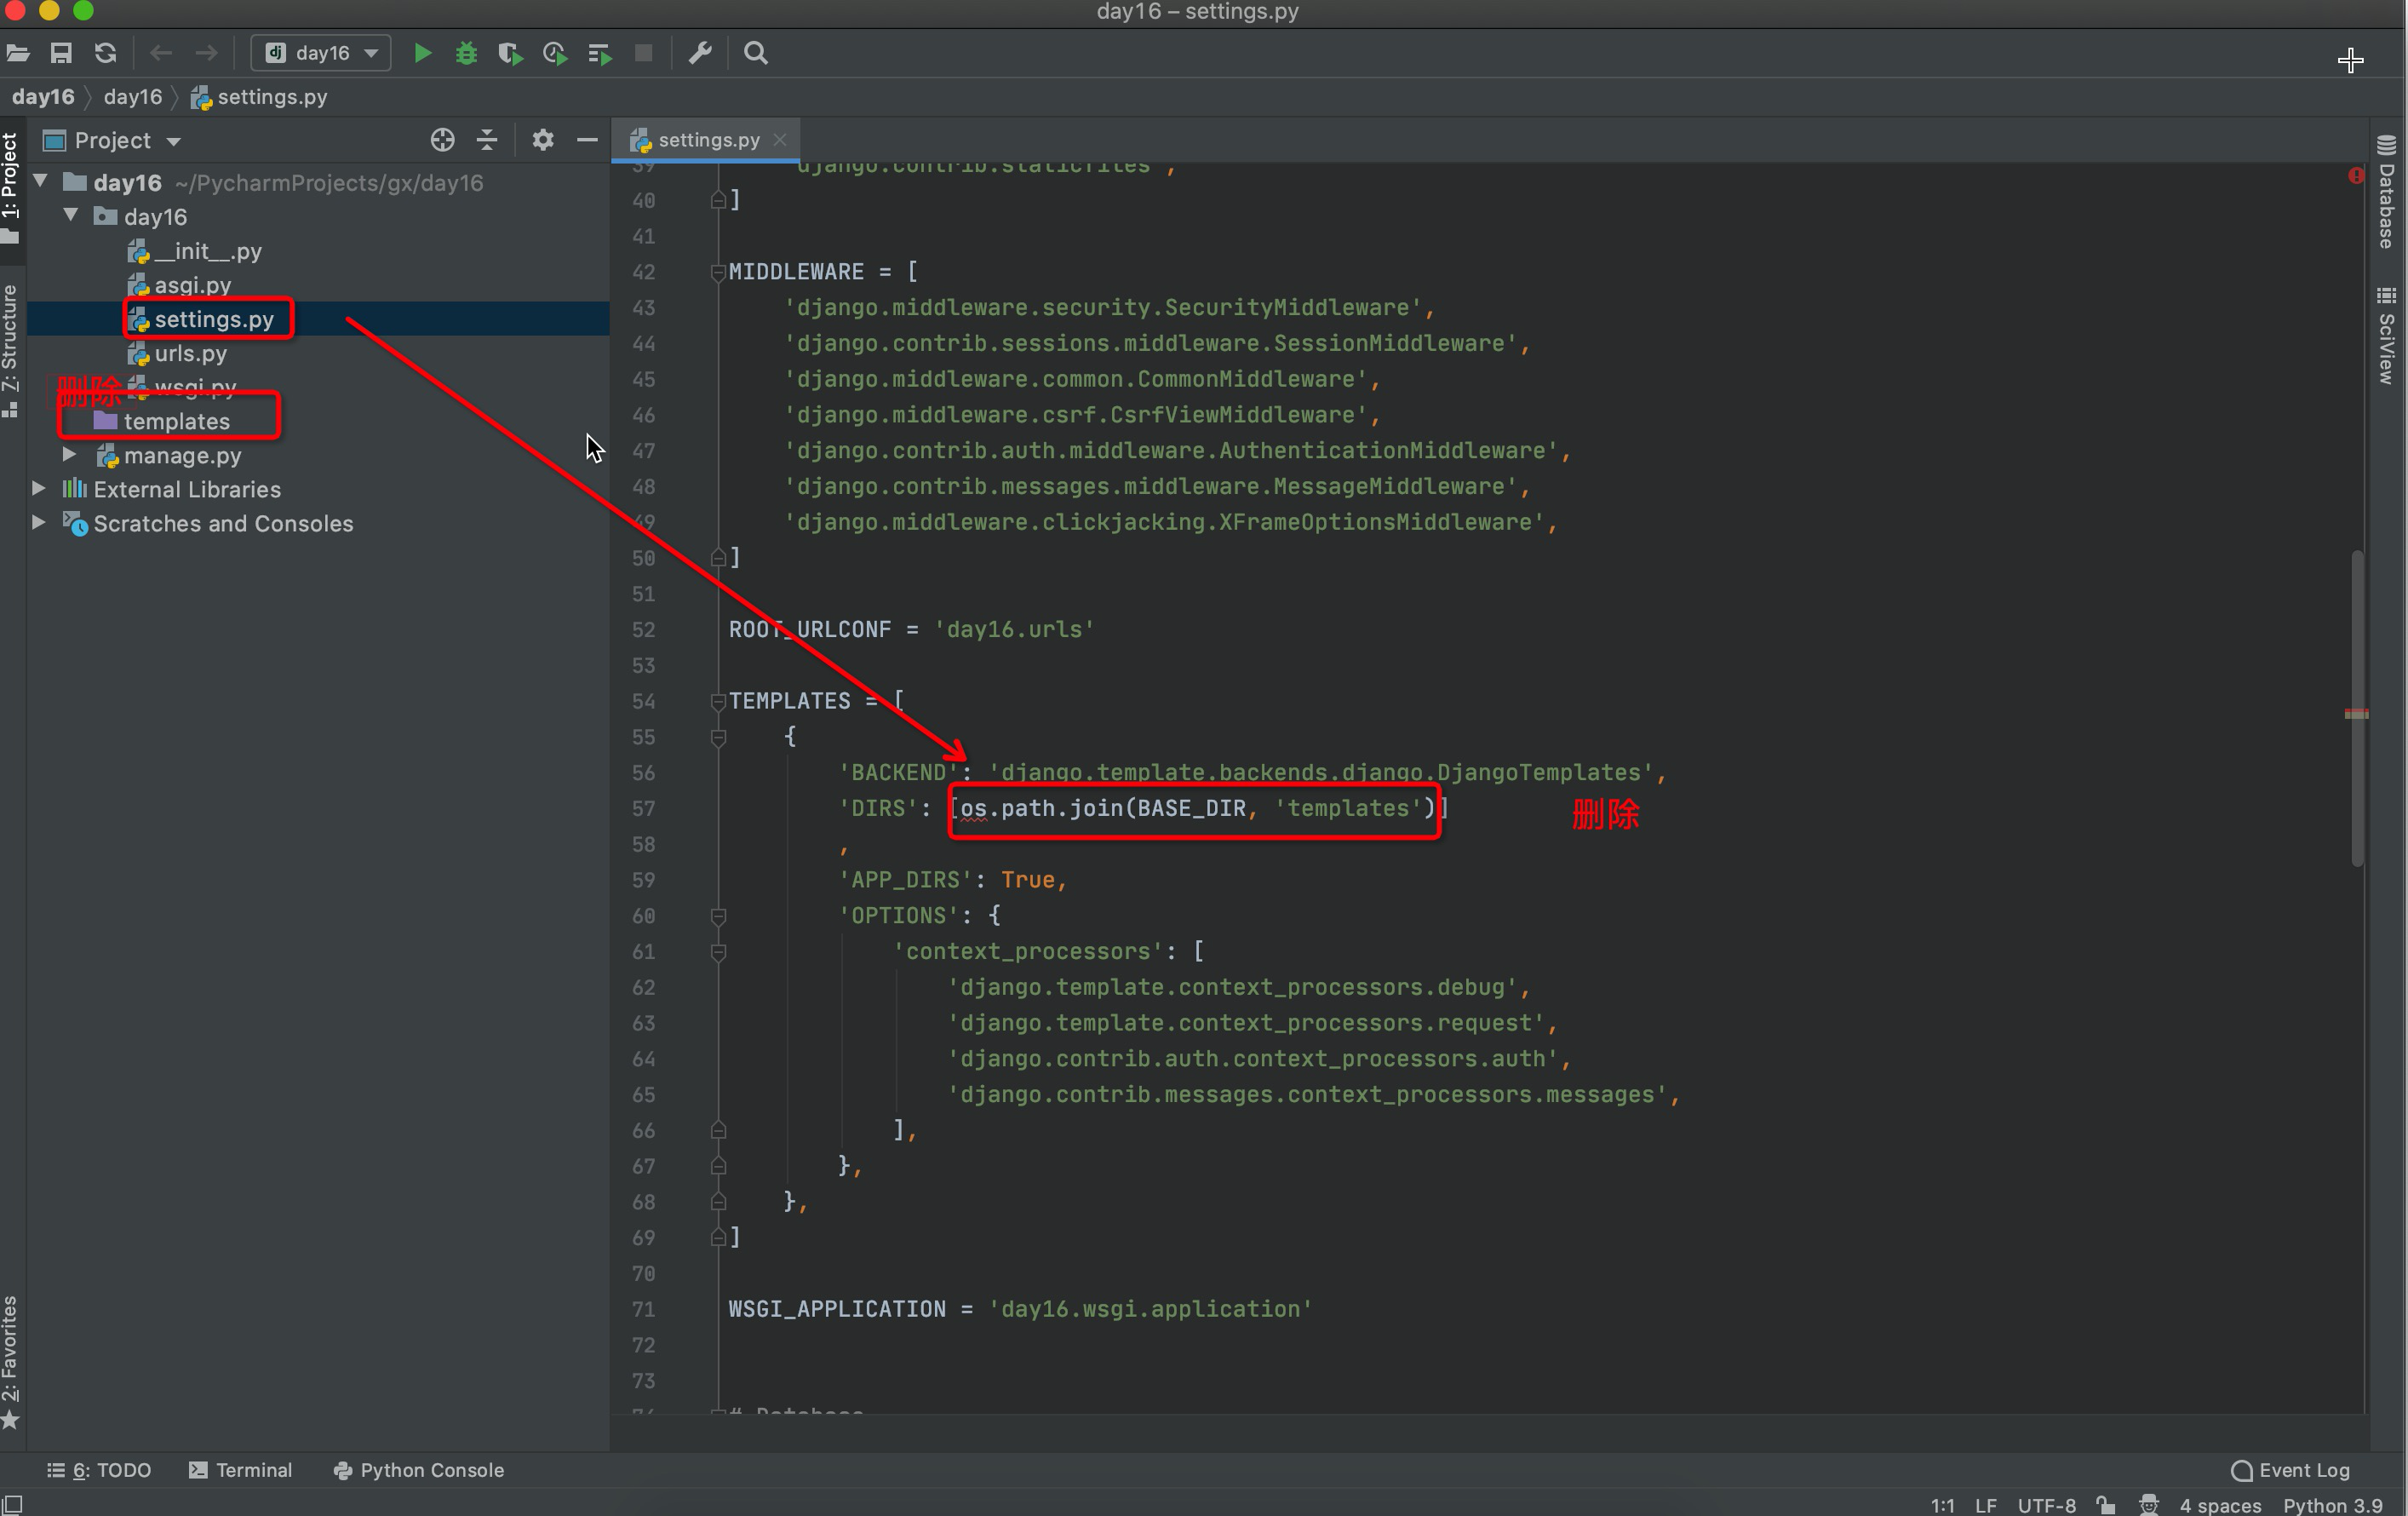Hide the Project panel with minus icon
The width and height of the screenshot is (2408, 1516).
point(587,140)
